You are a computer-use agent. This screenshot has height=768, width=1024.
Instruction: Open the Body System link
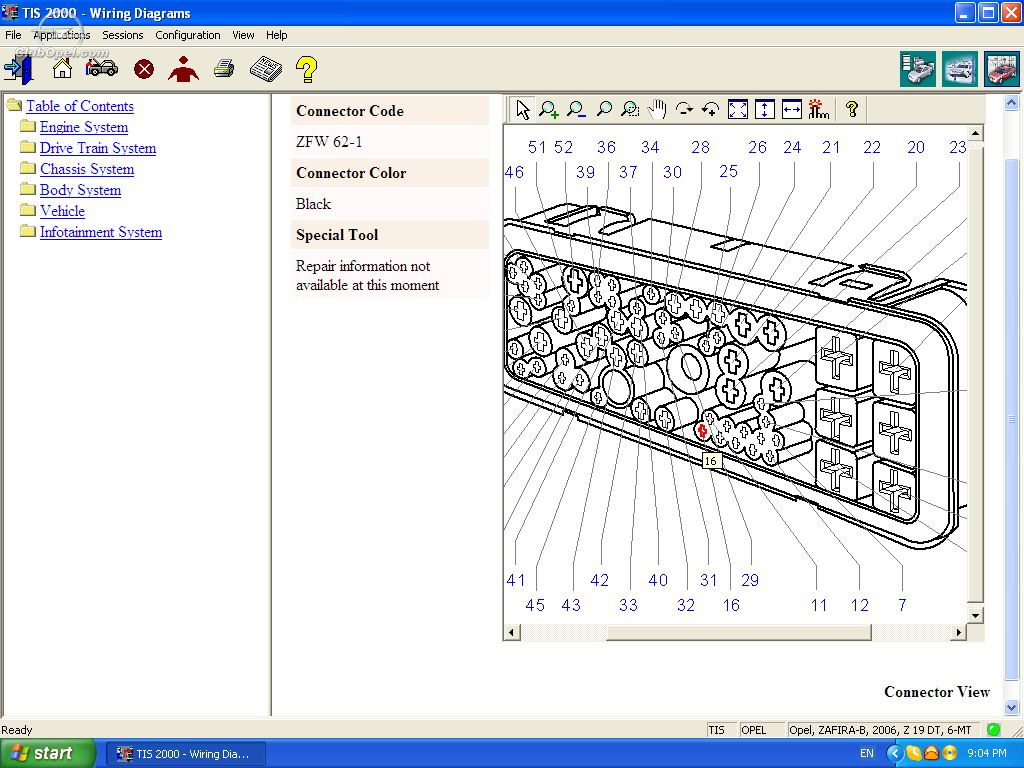(x=80, y=189)
